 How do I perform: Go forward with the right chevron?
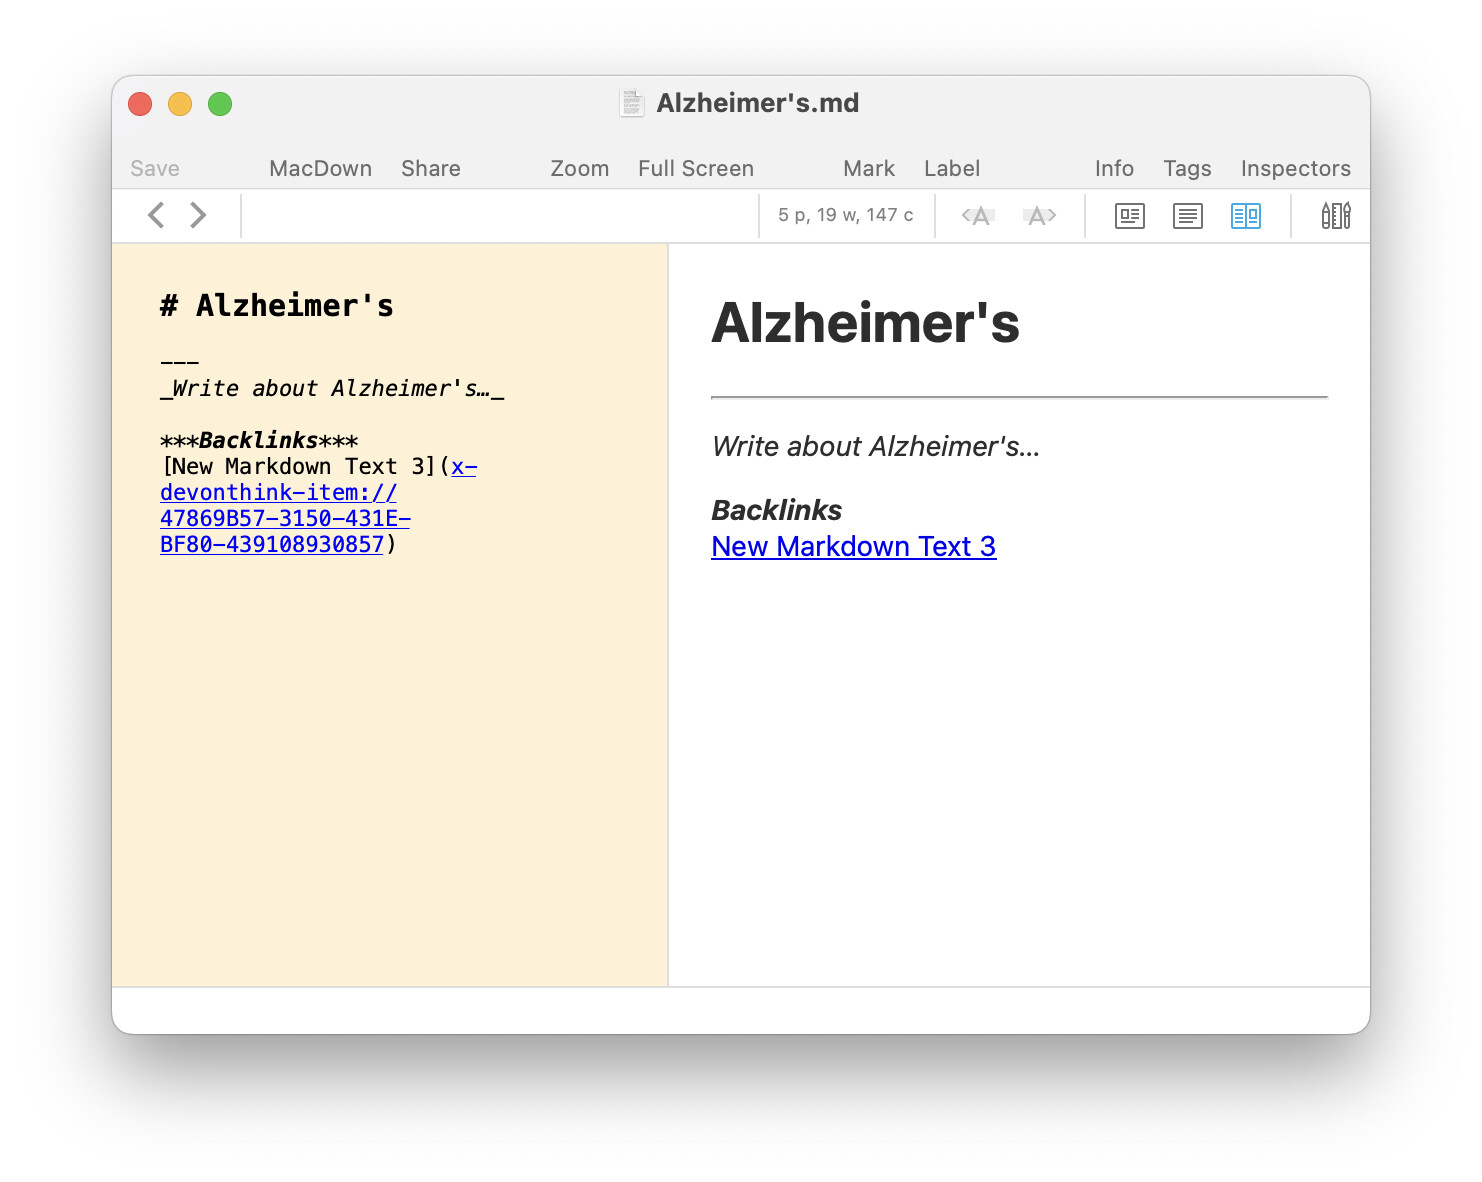click(x=198, y=215)
